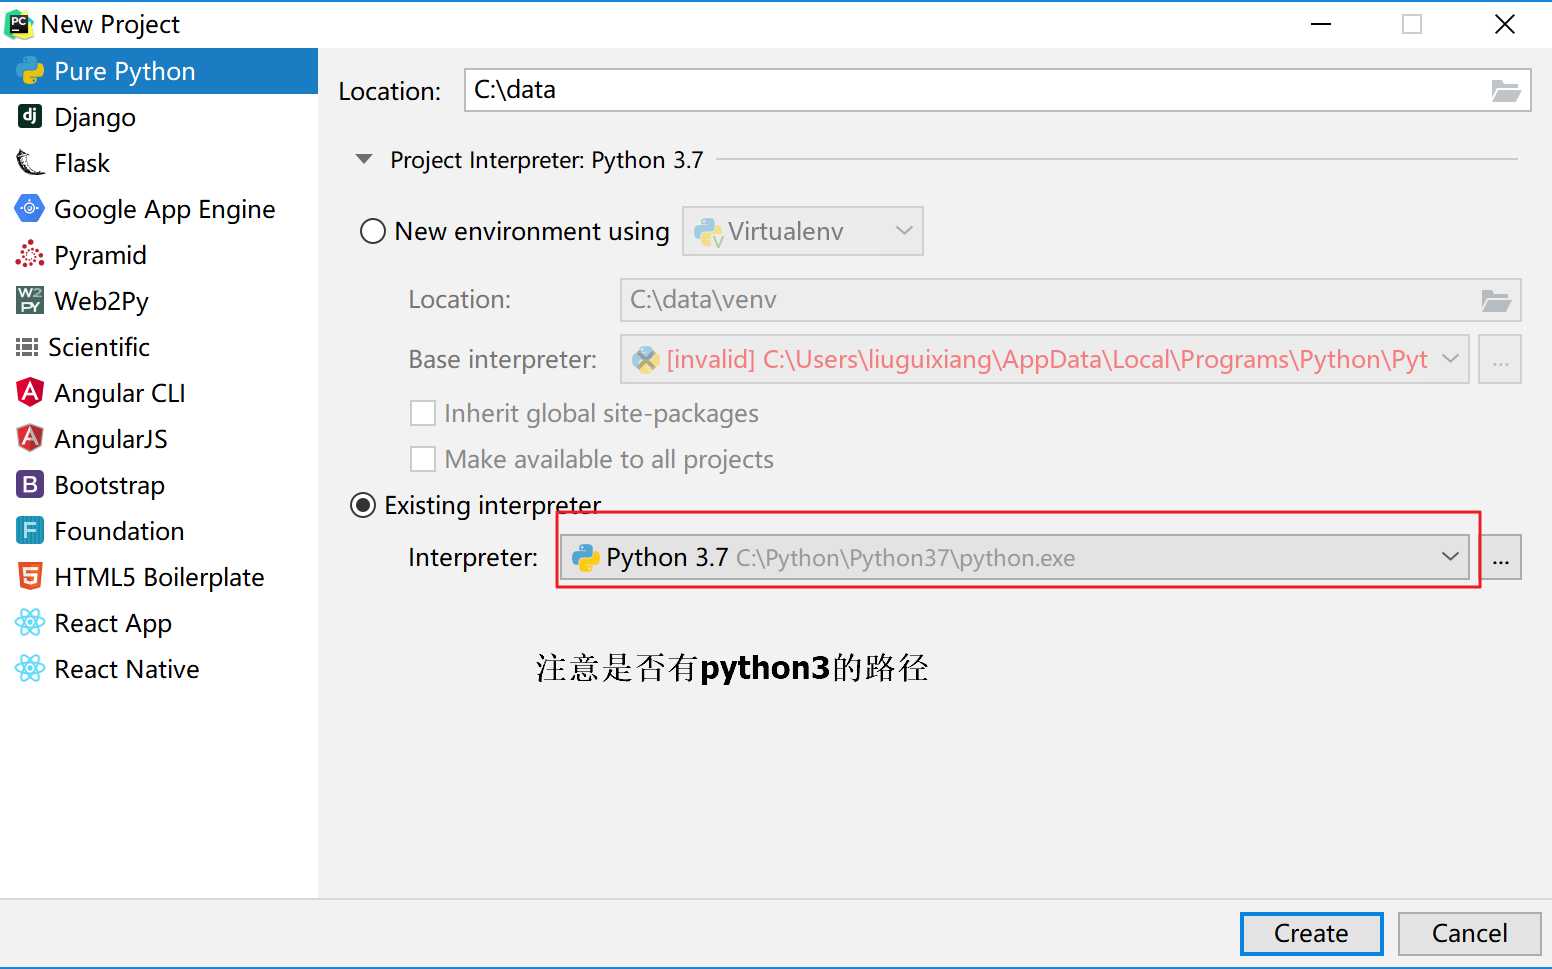Click the Pure Python project icon
The width and height of the screenshot is (1552, 969).
pos(30,71)
